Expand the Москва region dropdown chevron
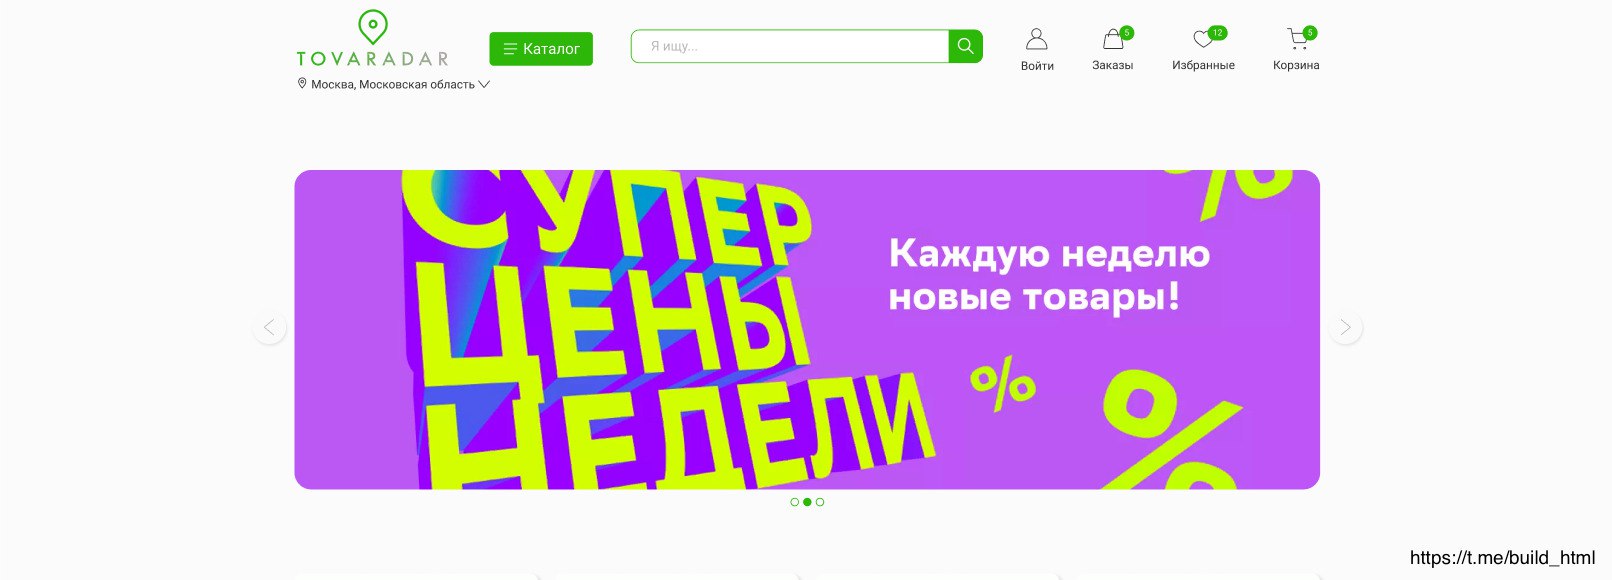1612x580 pixels. coord(484,85)
